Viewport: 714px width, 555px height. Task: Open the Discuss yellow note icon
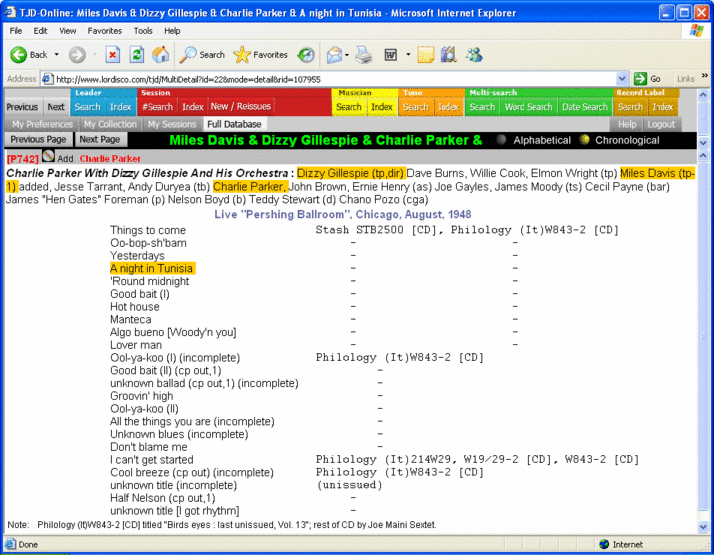425,55
